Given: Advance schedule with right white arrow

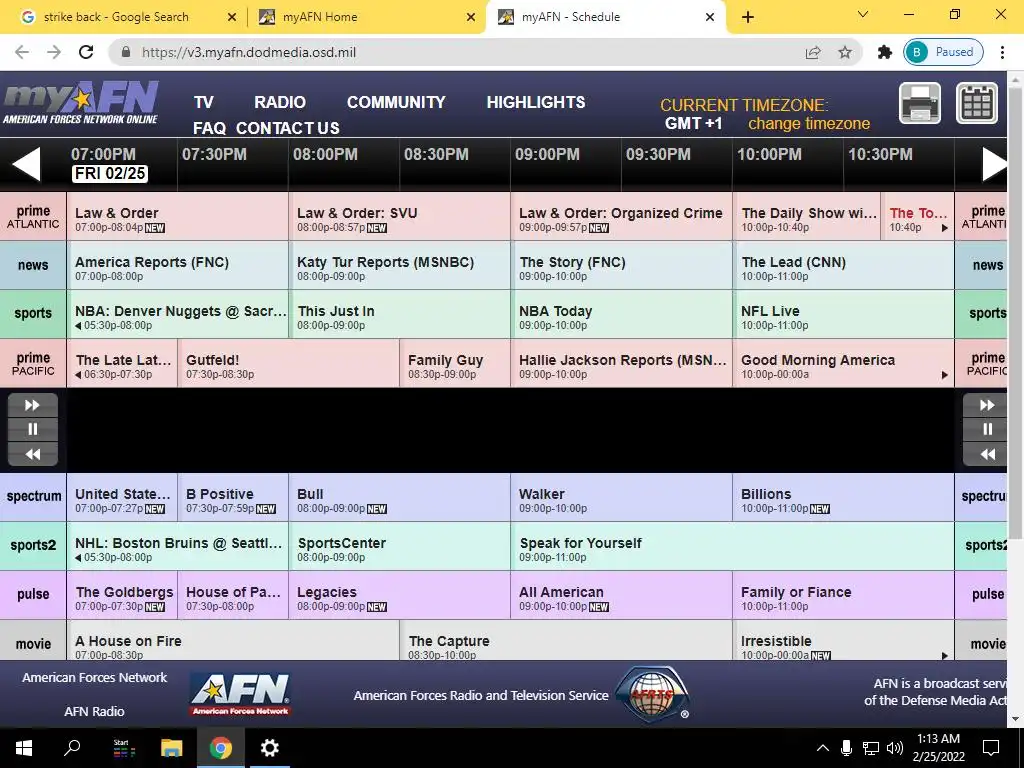Looking at the screenshot, I should pos(994,164).
